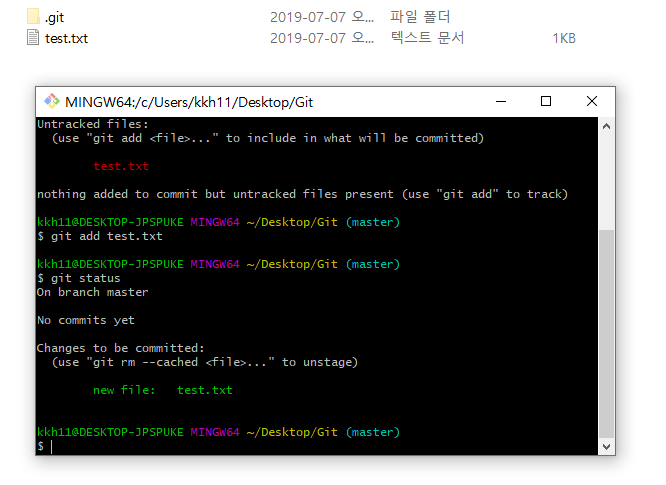Image resolution: width=666 pixels, height=485 pixels.
Task: Close the MINGW64 terminal window
Action: pyautogui.click(x=592, y=102)
